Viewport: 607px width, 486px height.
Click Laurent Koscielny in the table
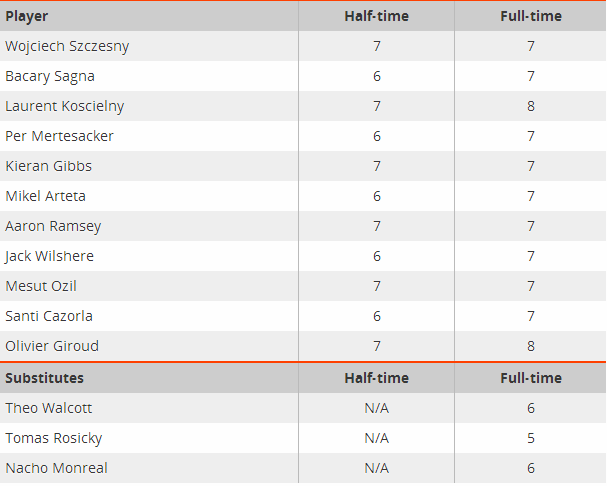65,106
